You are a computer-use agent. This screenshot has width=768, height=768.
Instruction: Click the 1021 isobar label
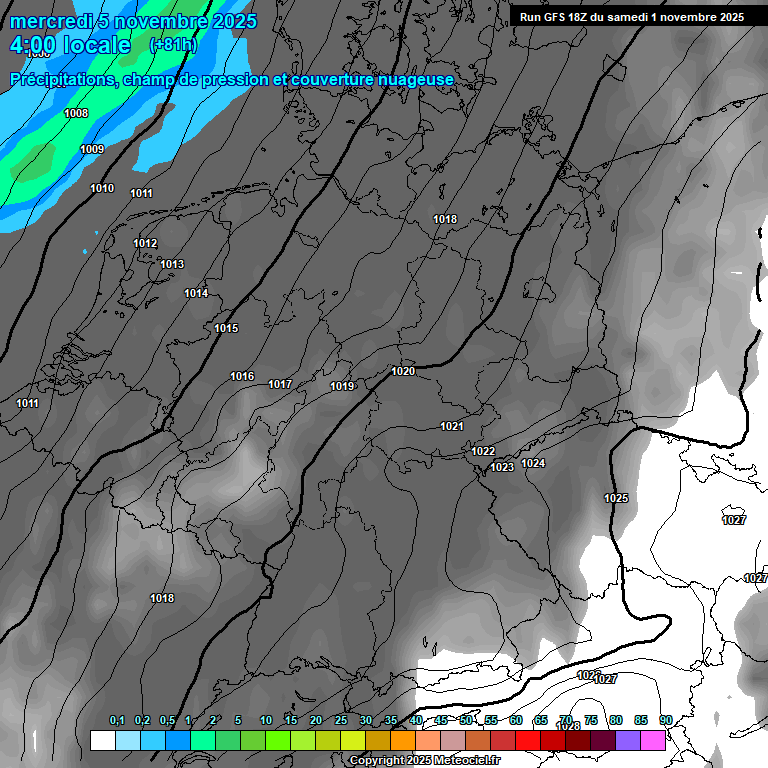[452, 426]
